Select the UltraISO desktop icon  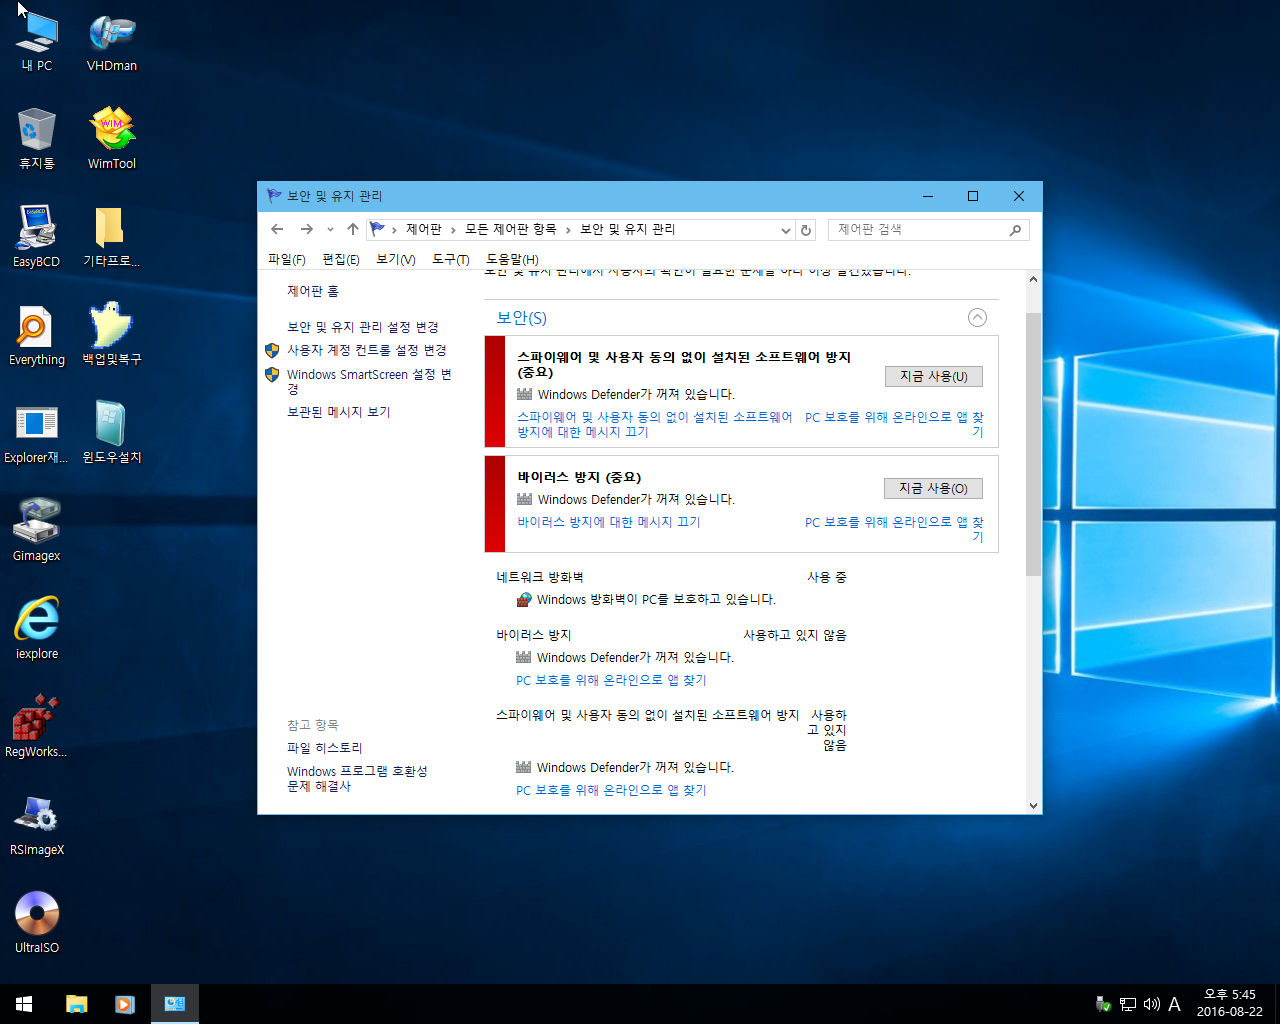tap(37, 923)
